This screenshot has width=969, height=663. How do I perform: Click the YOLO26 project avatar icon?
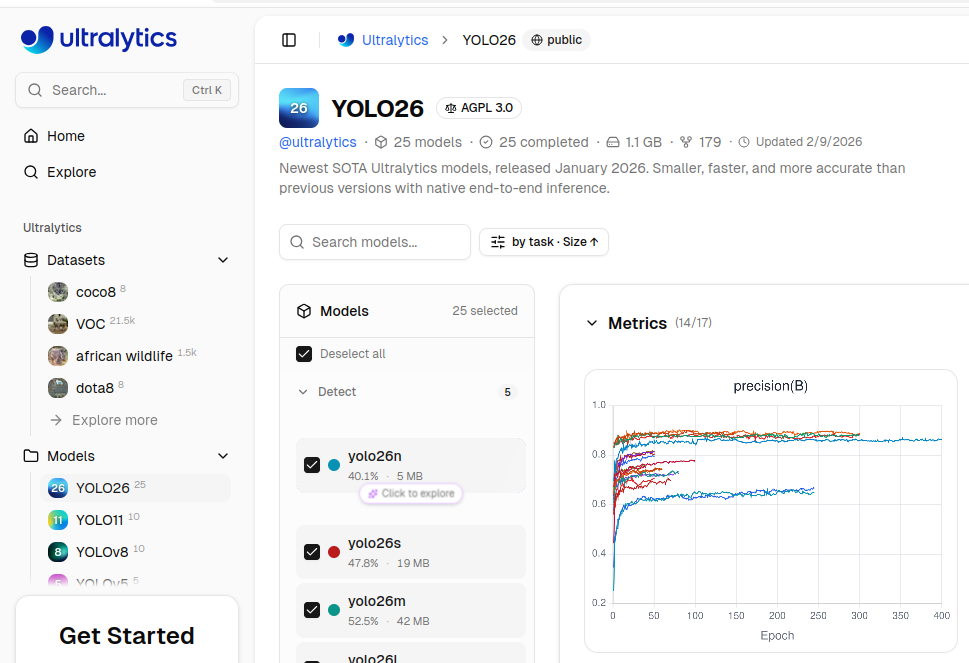tap(299, 108)
